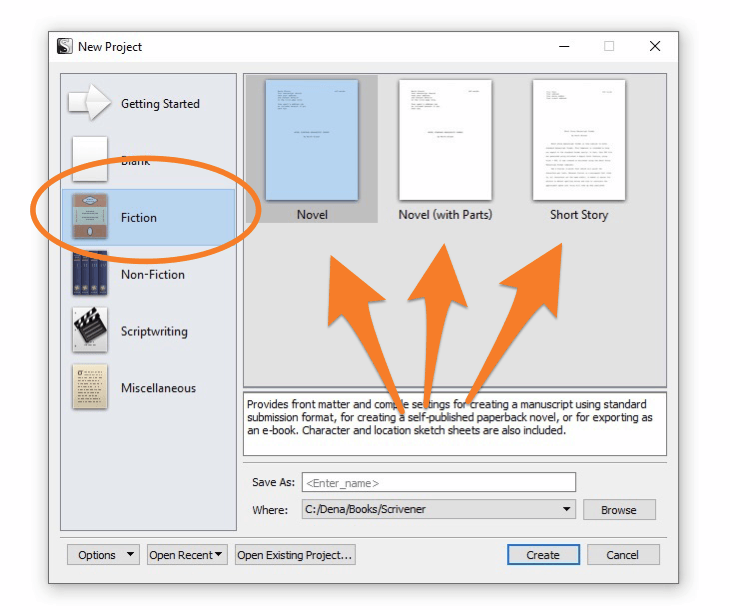Click the Scrivener logo in title bar
The height and width of the screenshot is (610, 730).
[x=65, y=46]
